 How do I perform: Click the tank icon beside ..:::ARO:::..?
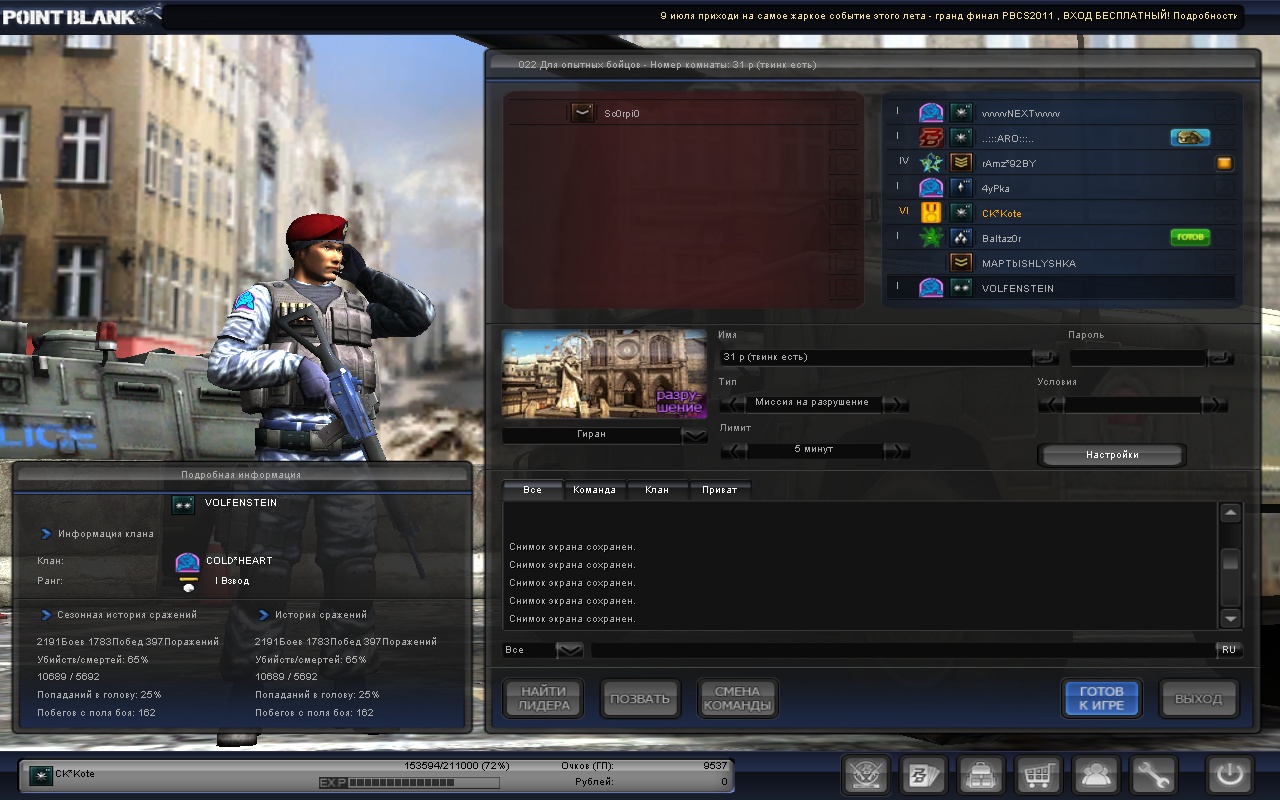pyautogui.click(x=1190, y=138)
